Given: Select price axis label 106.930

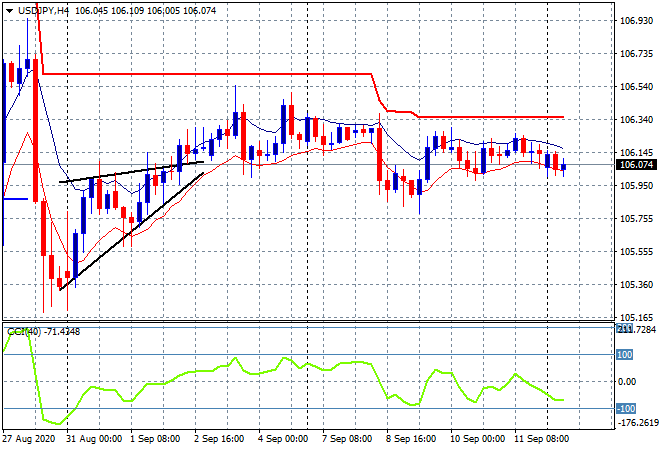Looking at the screenshot, I should pyautogui.click(x=636, y=21).
